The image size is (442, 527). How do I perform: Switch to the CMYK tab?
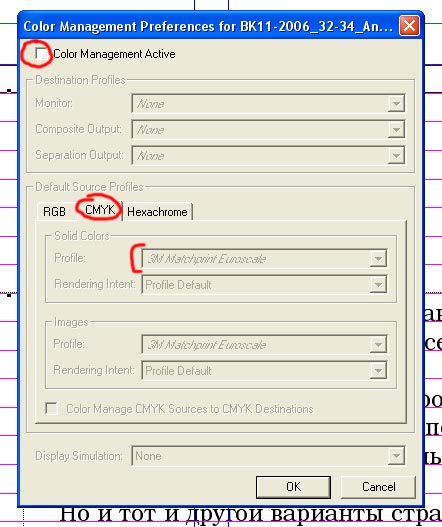pyautogui.click(x=100, y=210)
